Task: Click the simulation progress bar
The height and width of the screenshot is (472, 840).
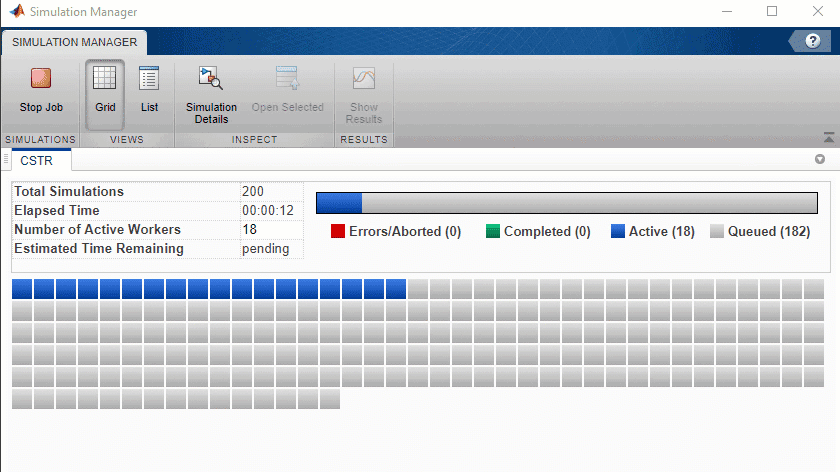Action: point(567,203)
